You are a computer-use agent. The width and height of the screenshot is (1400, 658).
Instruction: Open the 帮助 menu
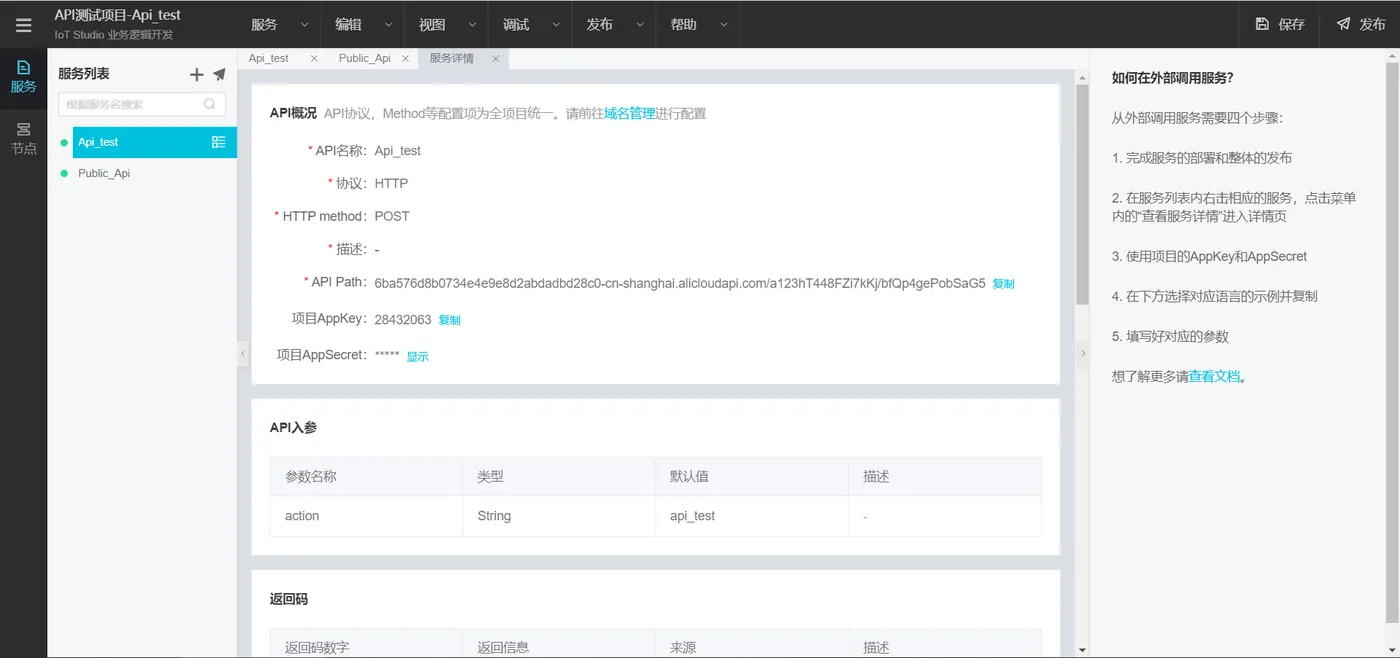pyautogui.click(x=684, y=24)
